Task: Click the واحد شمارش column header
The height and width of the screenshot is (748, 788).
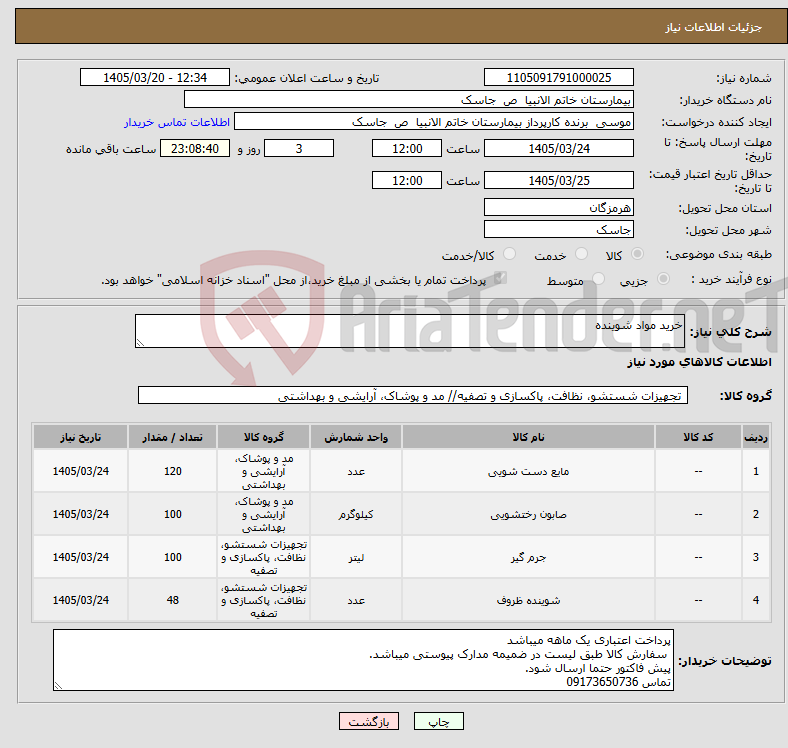Action: click(356, 437)
